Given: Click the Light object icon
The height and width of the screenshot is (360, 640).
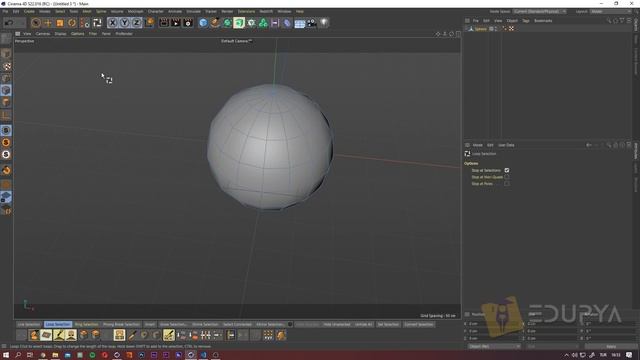Looking at the screenshot, I should (324, 23).
